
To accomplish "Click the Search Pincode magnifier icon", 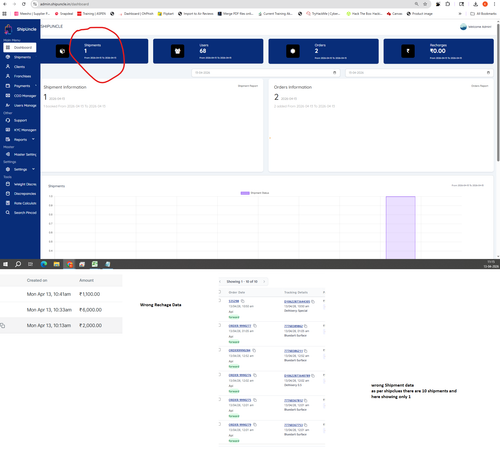I will 8,213.
